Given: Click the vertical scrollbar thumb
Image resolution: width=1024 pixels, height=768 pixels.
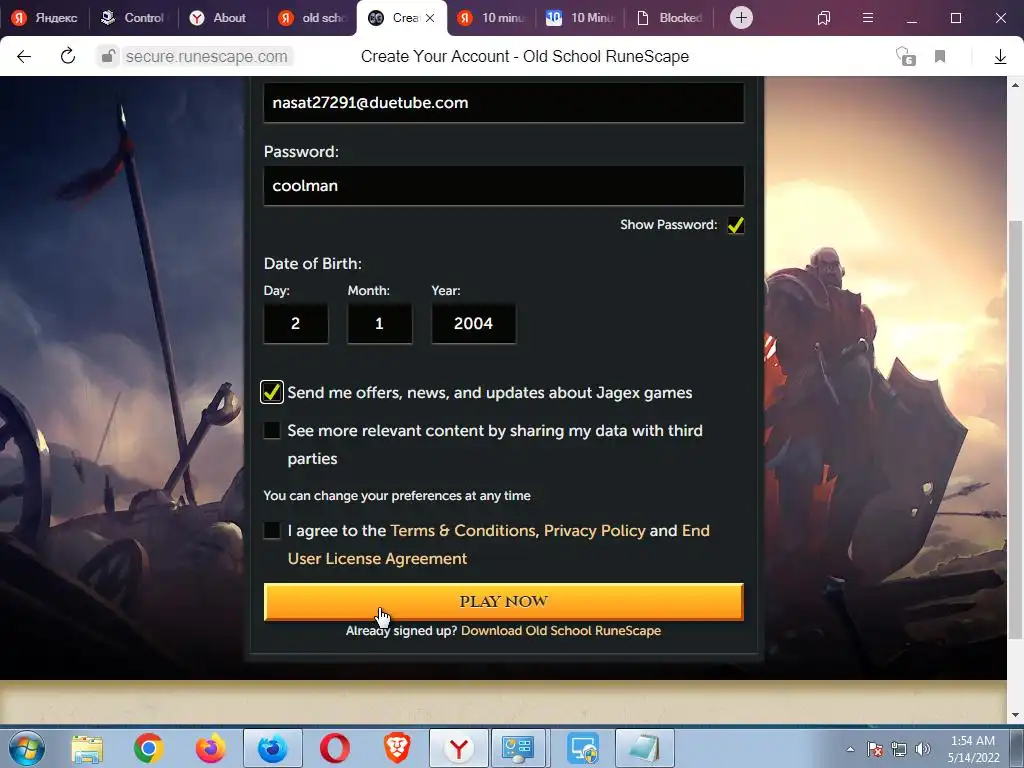Looking at the screenshot, I should click(1016, 430).
